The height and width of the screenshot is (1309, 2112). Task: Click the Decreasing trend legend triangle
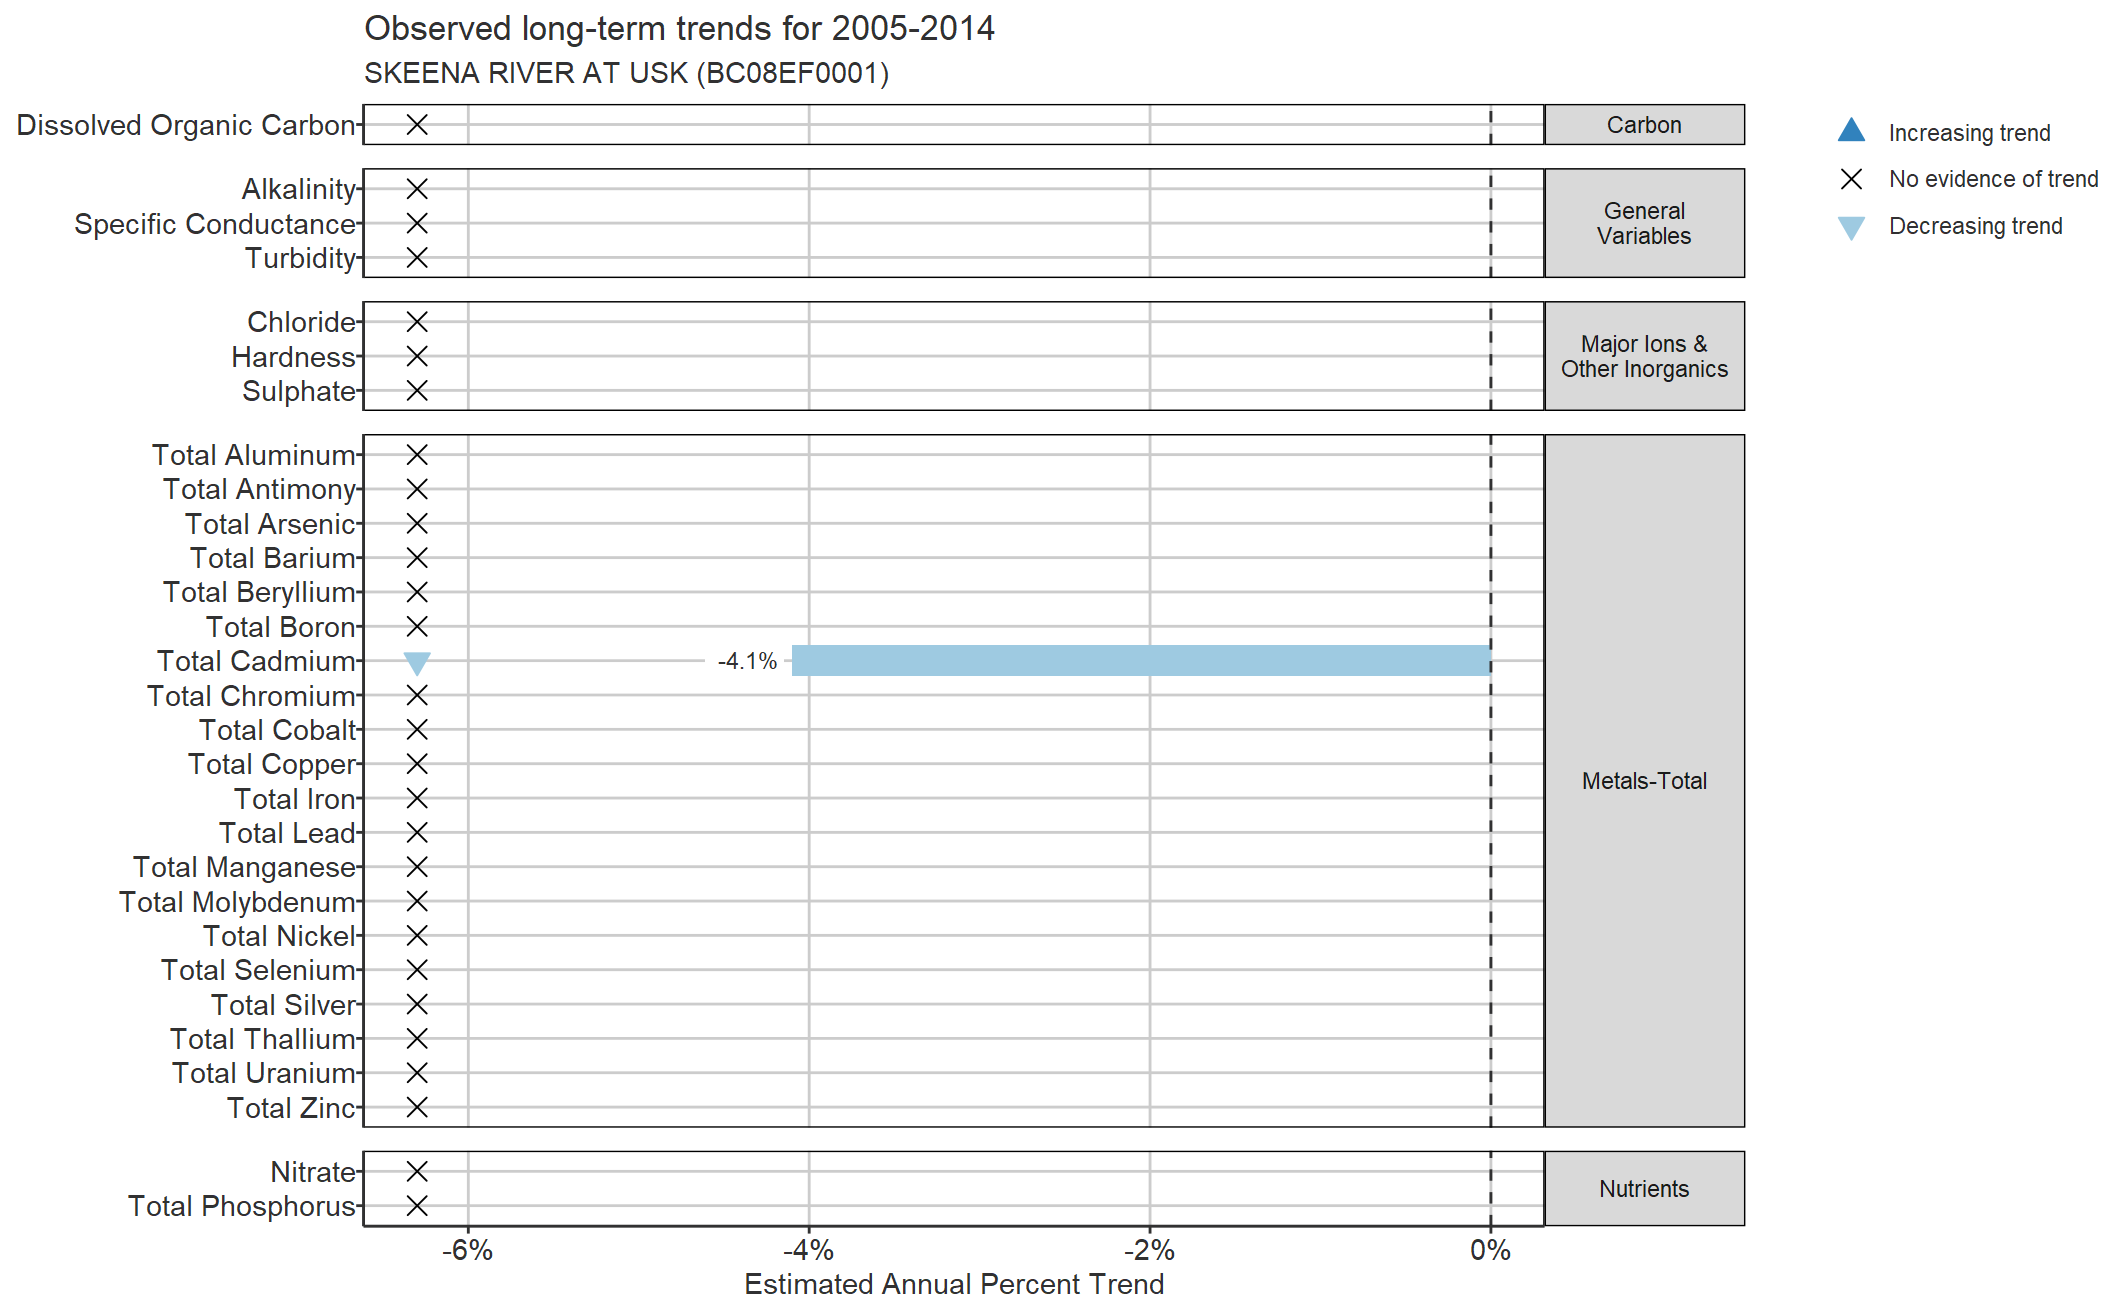coord(1851,228)
